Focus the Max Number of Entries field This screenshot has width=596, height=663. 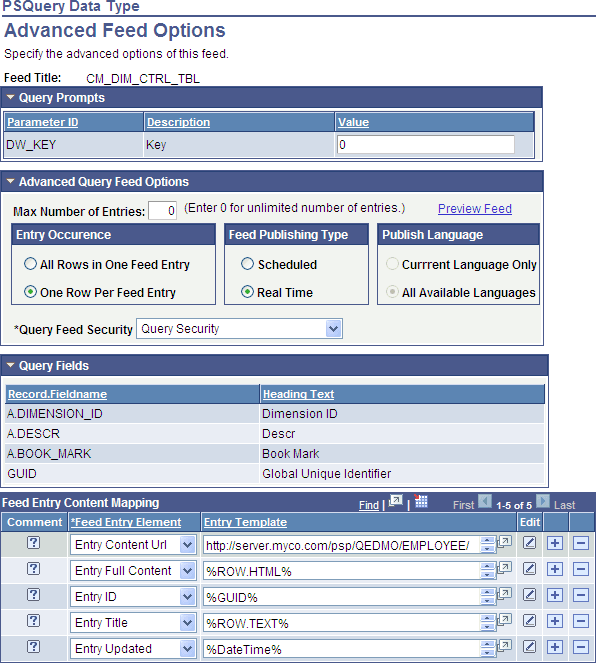162,210
